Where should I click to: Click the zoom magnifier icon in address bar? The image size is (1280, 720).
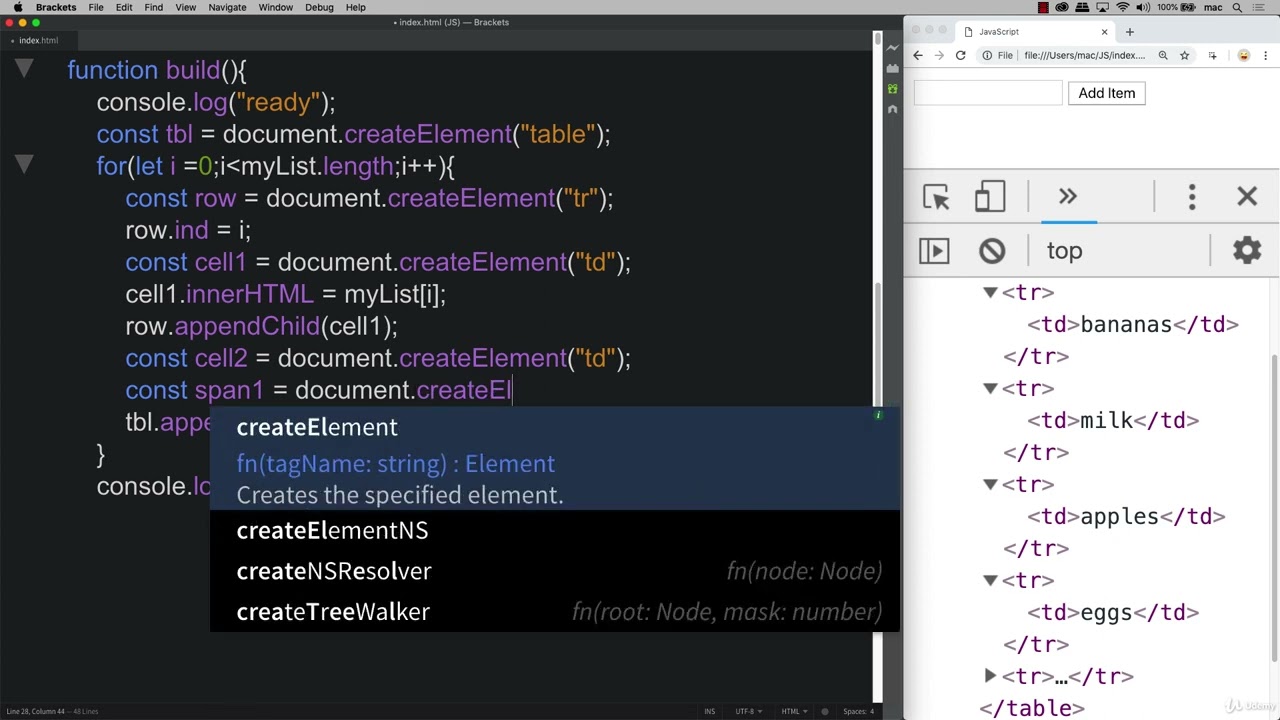1163,56
